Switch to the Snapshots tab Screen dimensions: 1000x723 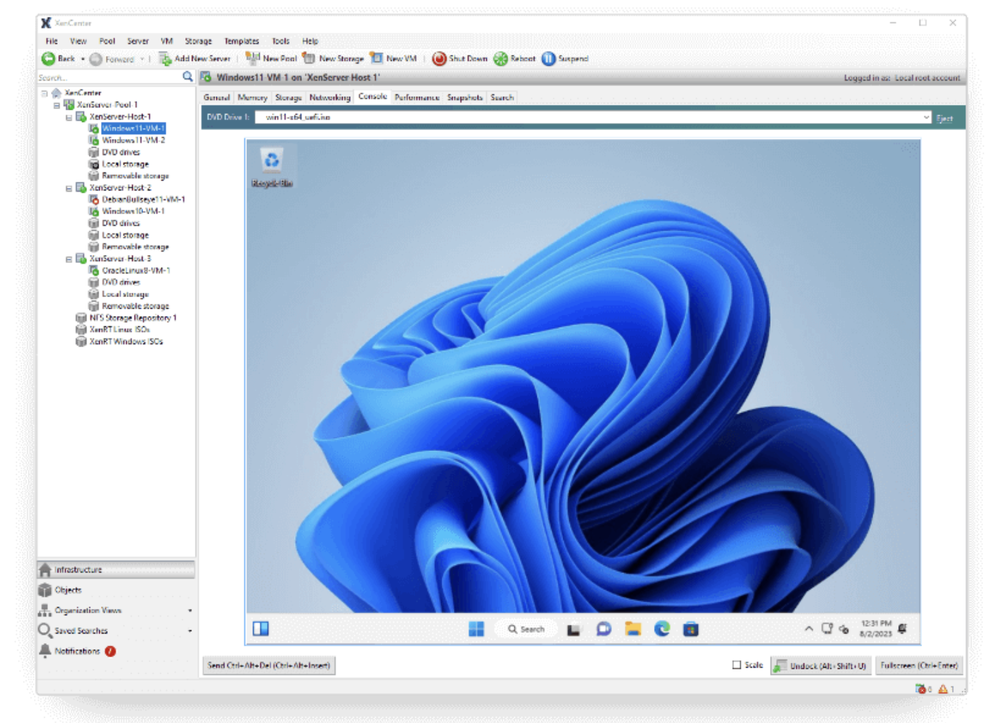[465, 98]
